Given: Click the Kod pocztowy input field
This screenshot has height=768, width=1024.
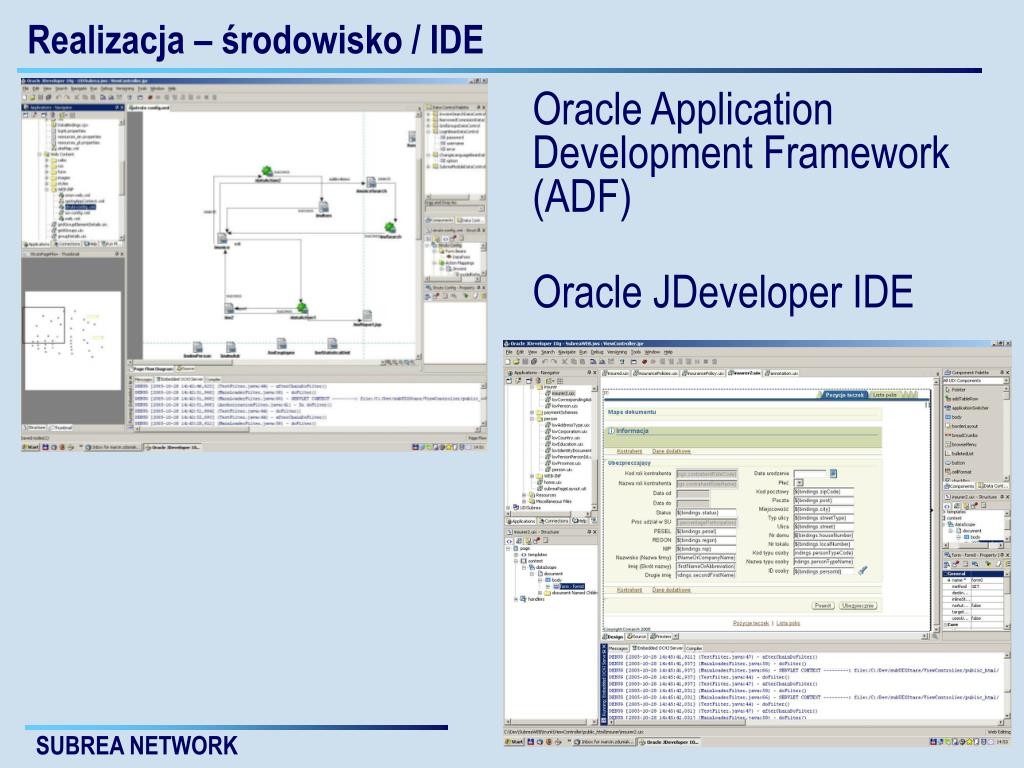Looking at the screenshot, I should coord(824,492).
